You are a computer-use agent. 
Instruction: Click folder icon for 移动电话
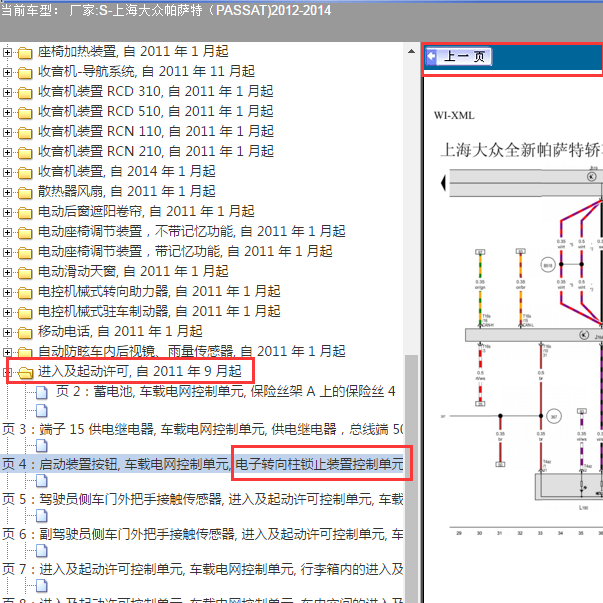click(25, 333)
